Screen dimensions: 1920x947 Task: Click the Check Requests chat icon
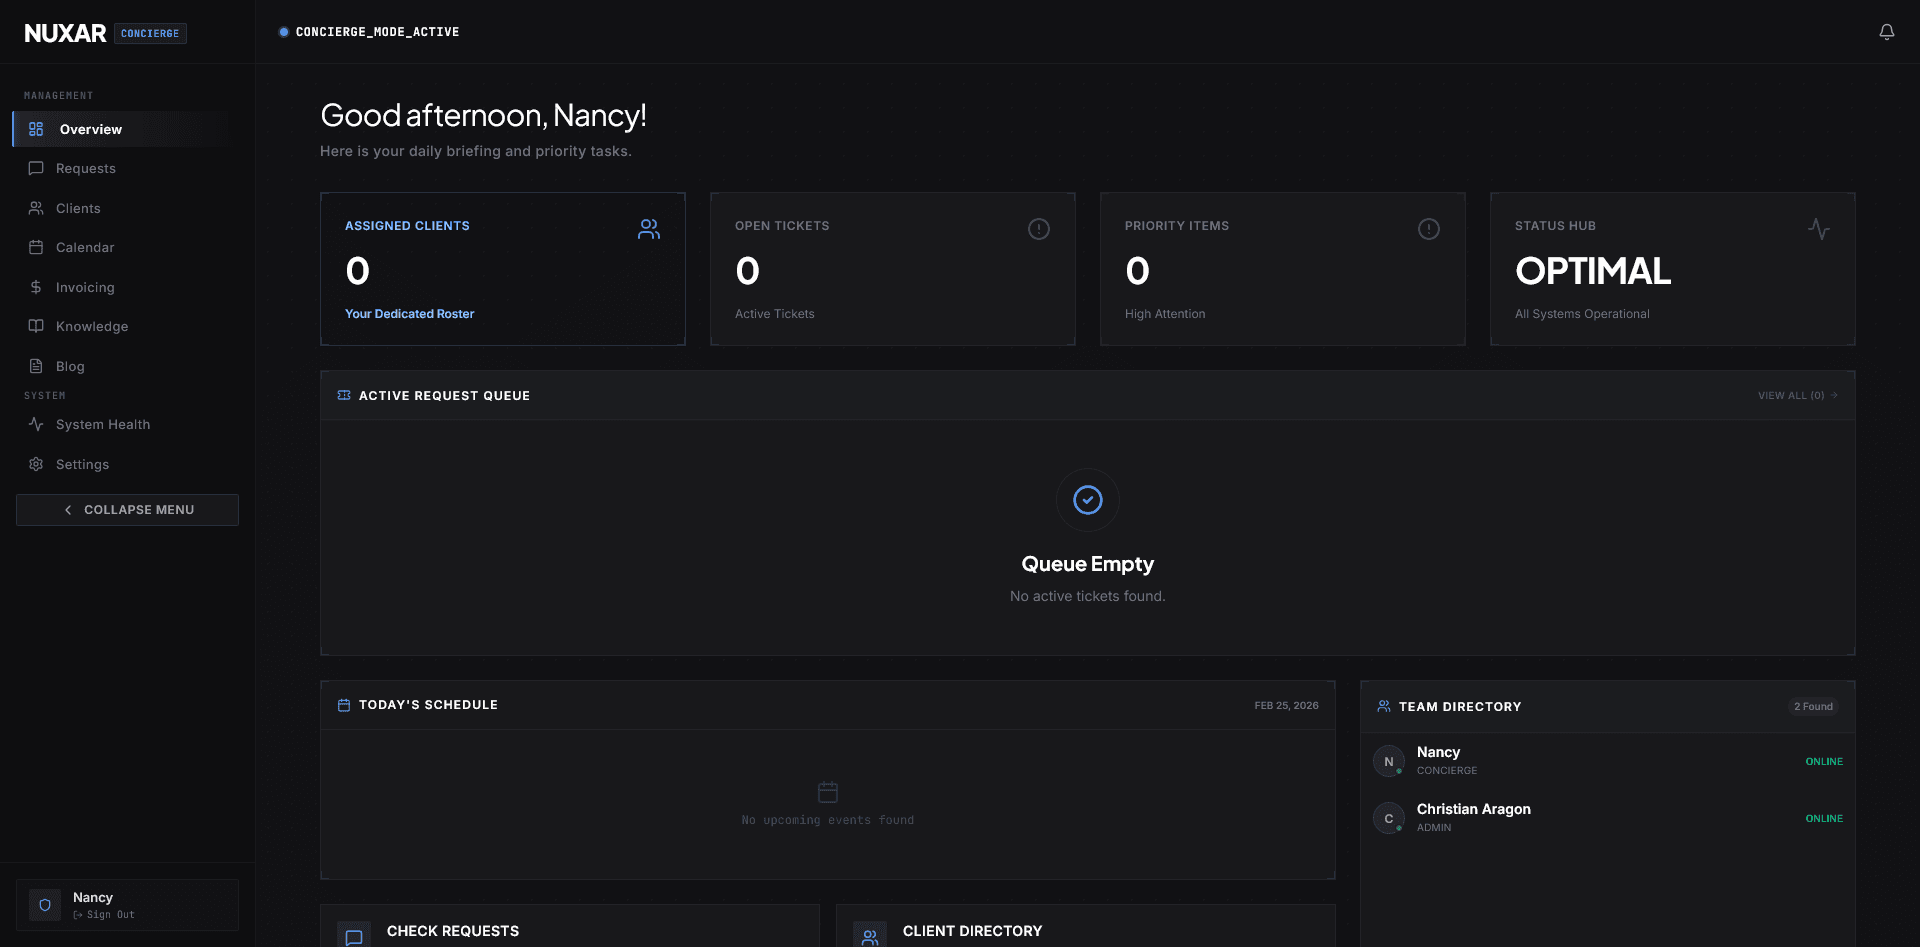[x=354, y=936]
